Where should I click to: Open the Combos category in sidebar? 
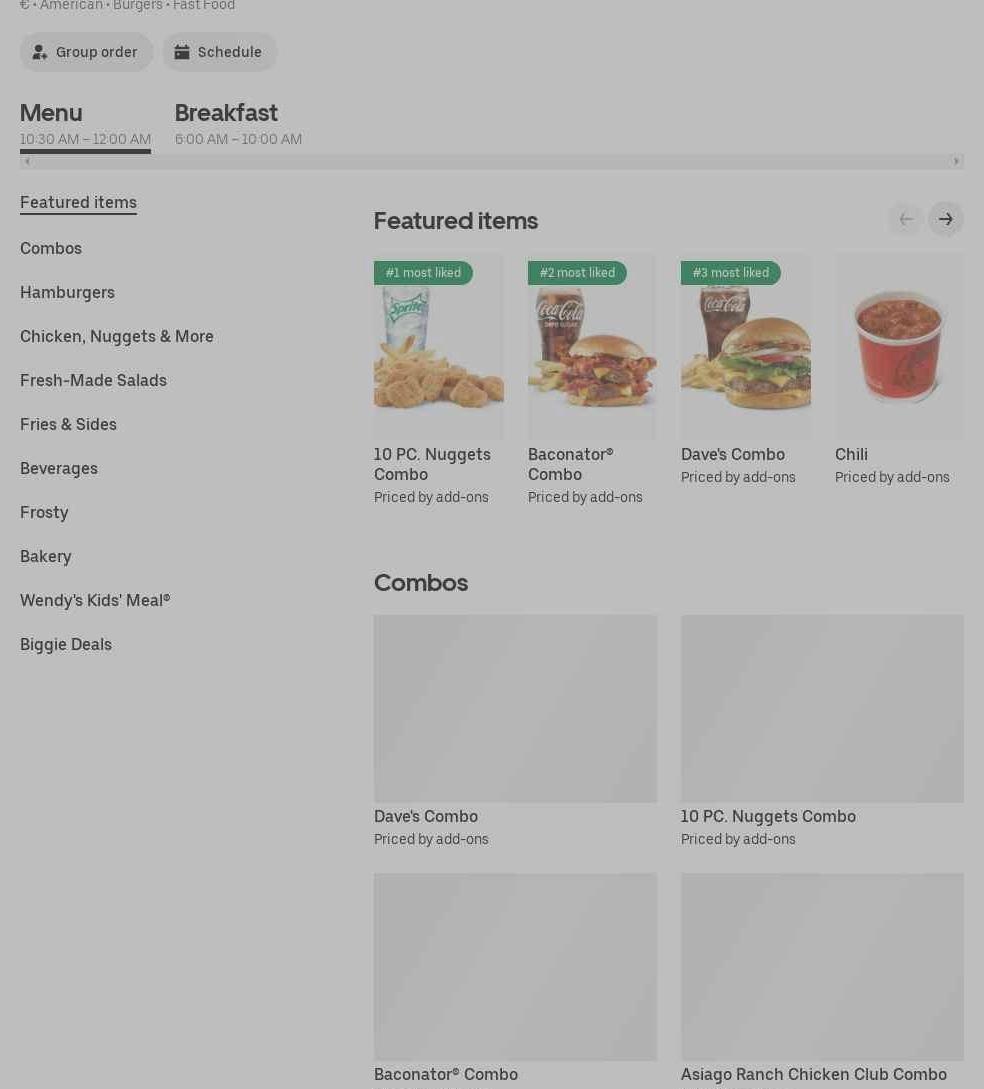[x=51, y=248]
